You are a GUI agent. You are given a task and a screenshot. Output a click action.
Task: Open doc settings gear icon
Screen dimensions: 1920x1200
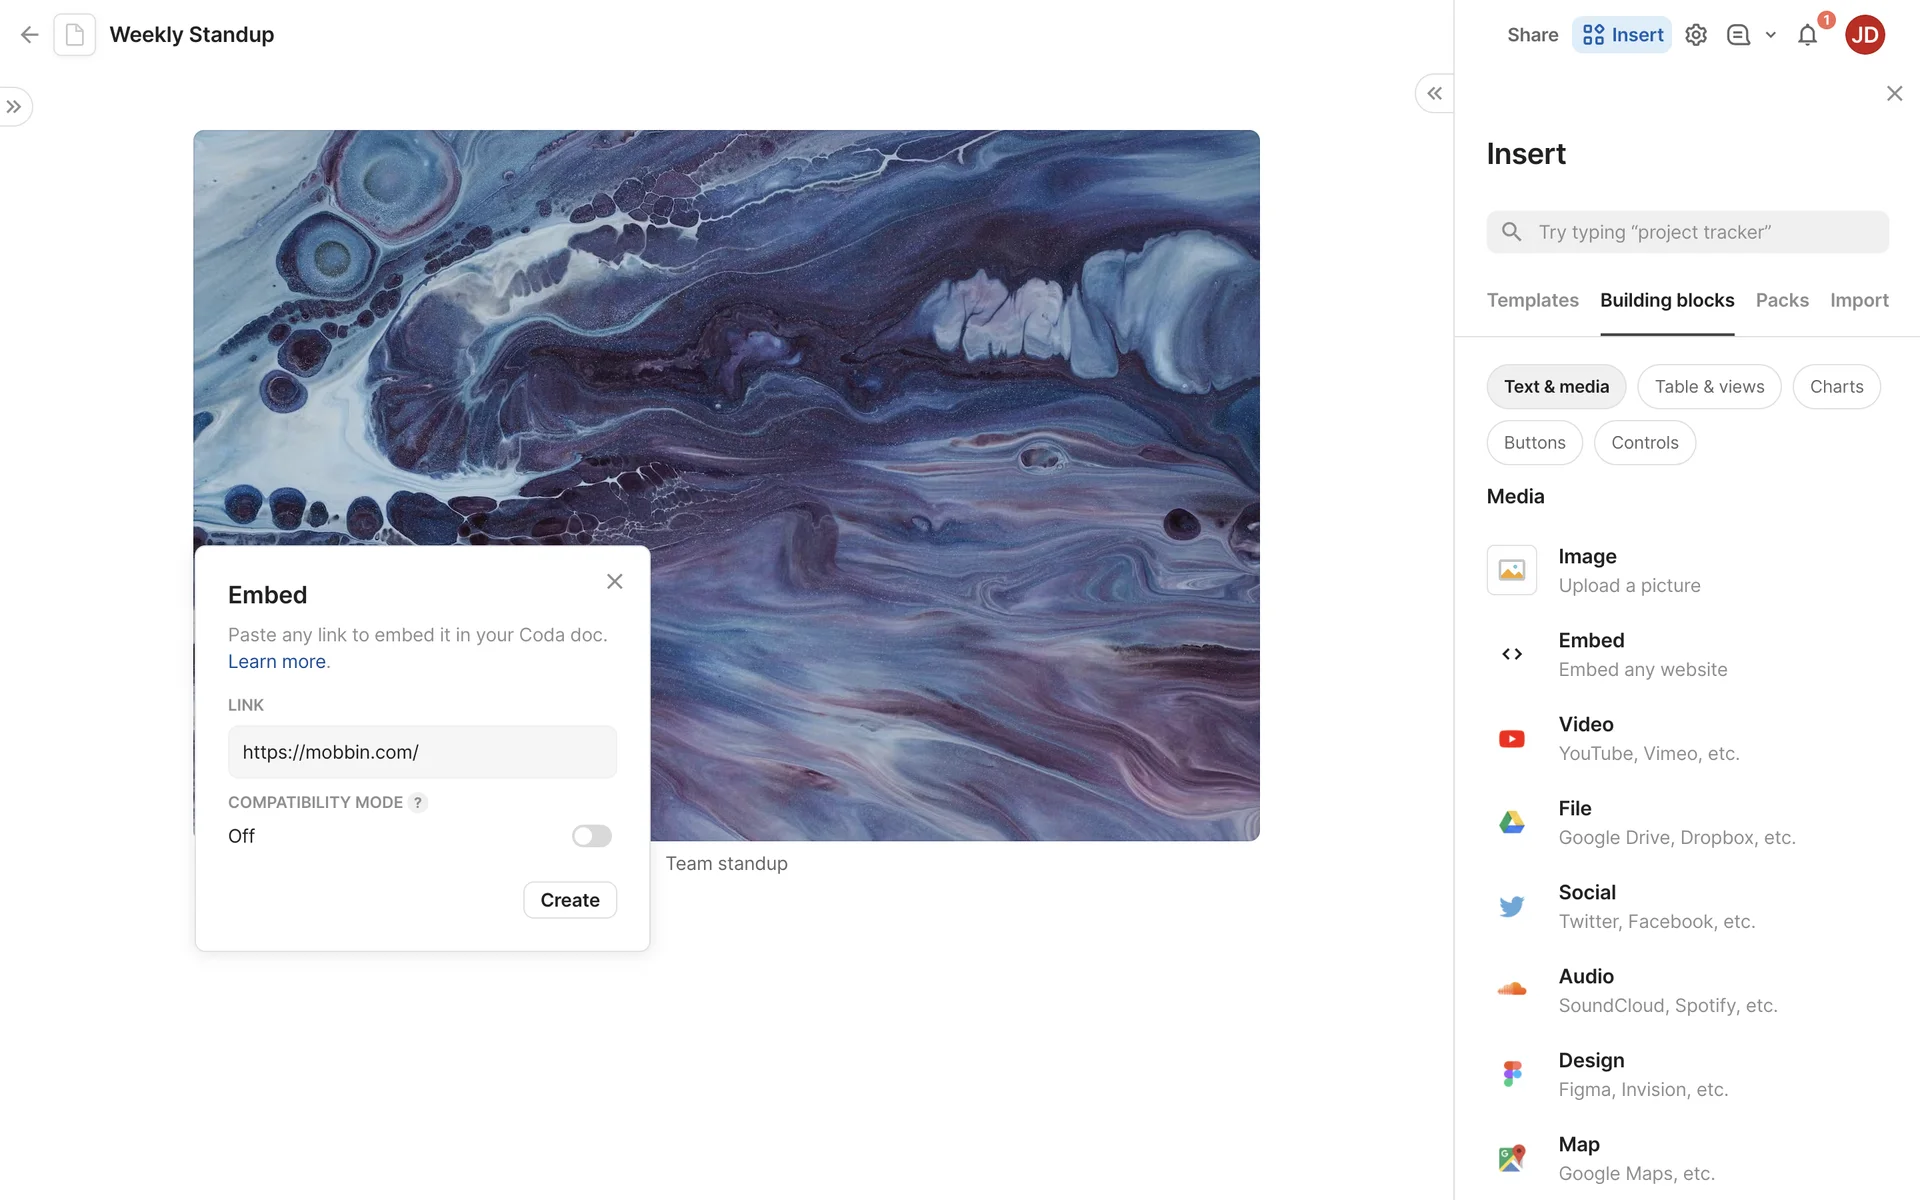(x=1696, y=35)
